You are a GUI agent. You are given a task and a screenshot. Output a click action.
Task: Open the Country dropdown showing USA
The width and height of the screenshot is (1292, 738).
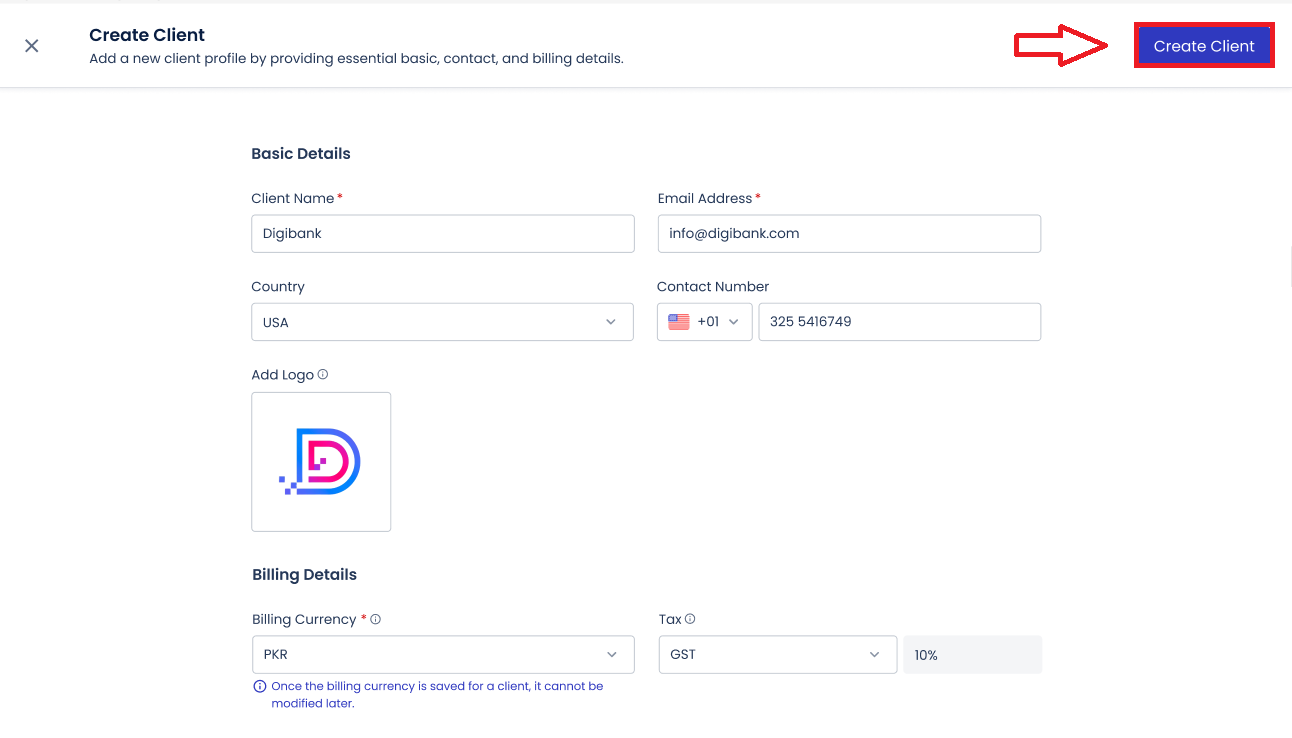[442, 321]
